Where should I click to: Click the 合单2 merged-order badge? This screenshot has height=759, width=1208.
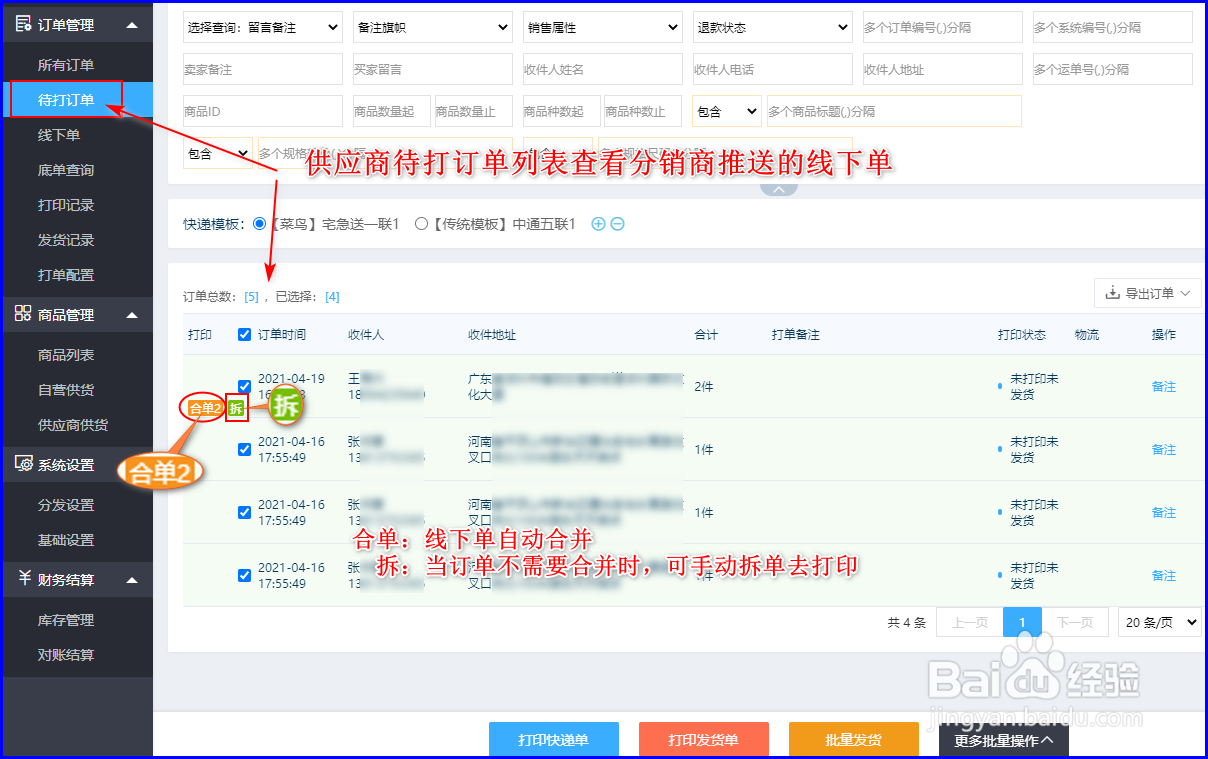(x=202, y=408)
